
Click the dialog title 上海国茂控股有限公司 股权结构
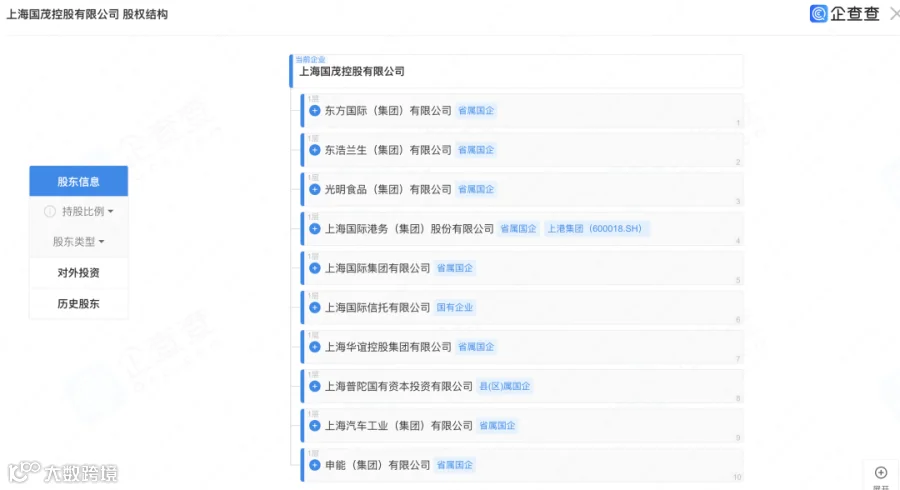87,14
